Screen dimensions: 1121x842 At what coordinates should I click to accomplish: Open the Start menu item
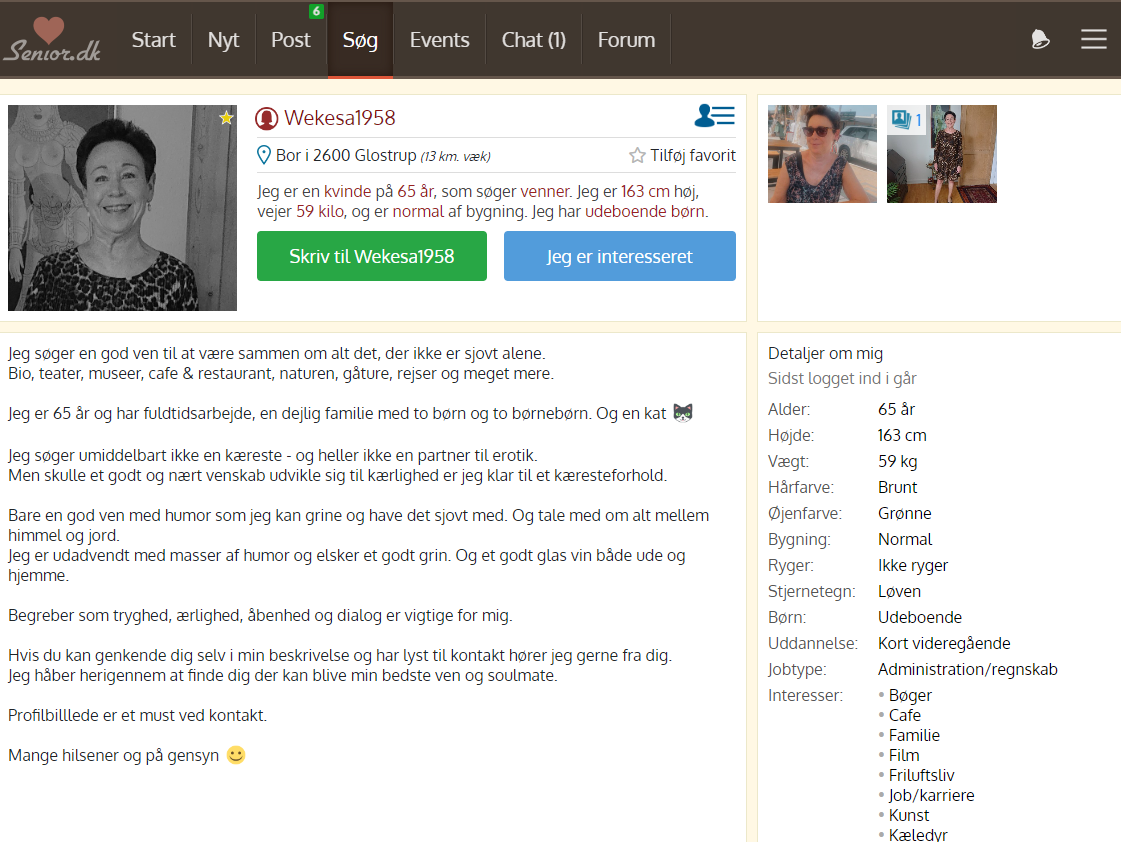[153, 40]
